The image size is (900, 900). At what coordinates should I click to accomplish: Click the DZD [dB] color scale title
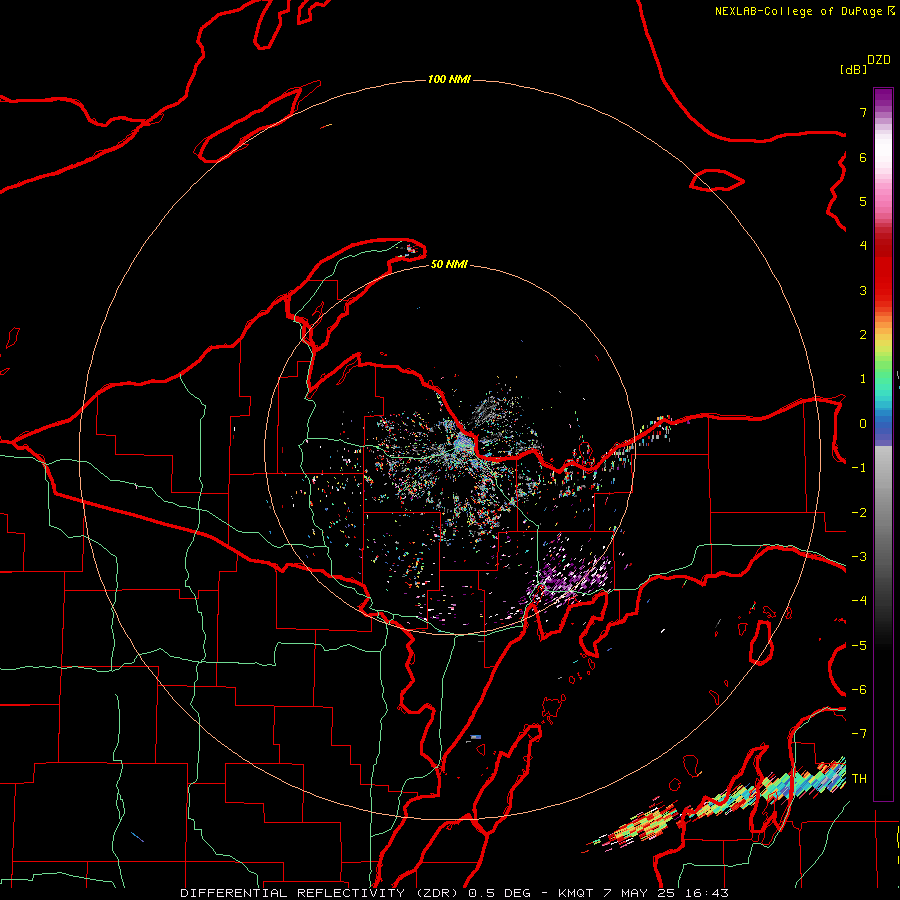click(865, 64)
